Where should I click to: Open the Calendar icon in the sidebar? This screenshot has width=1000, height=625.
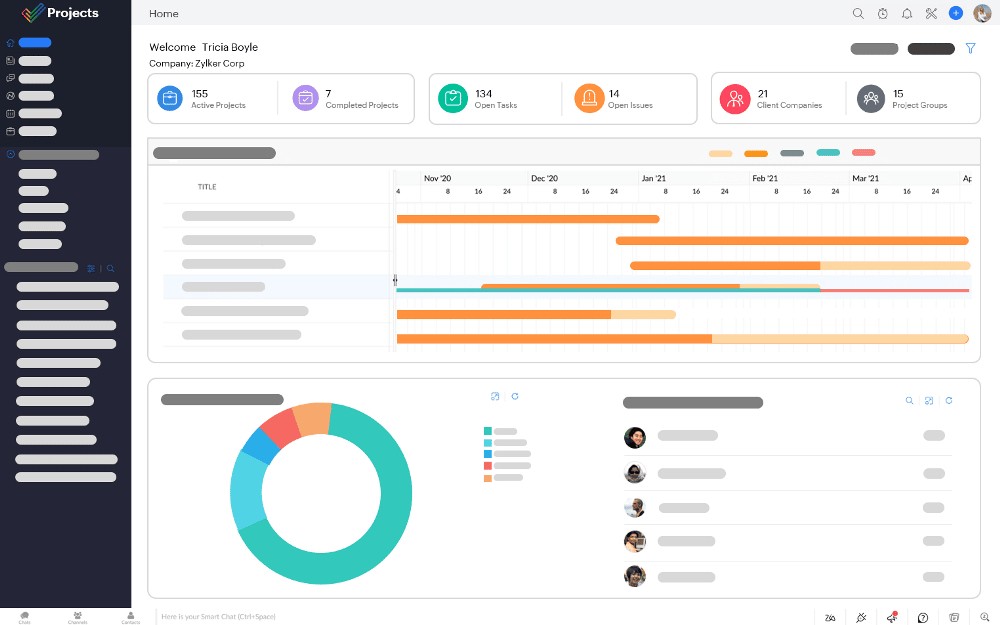click(10, 114)
